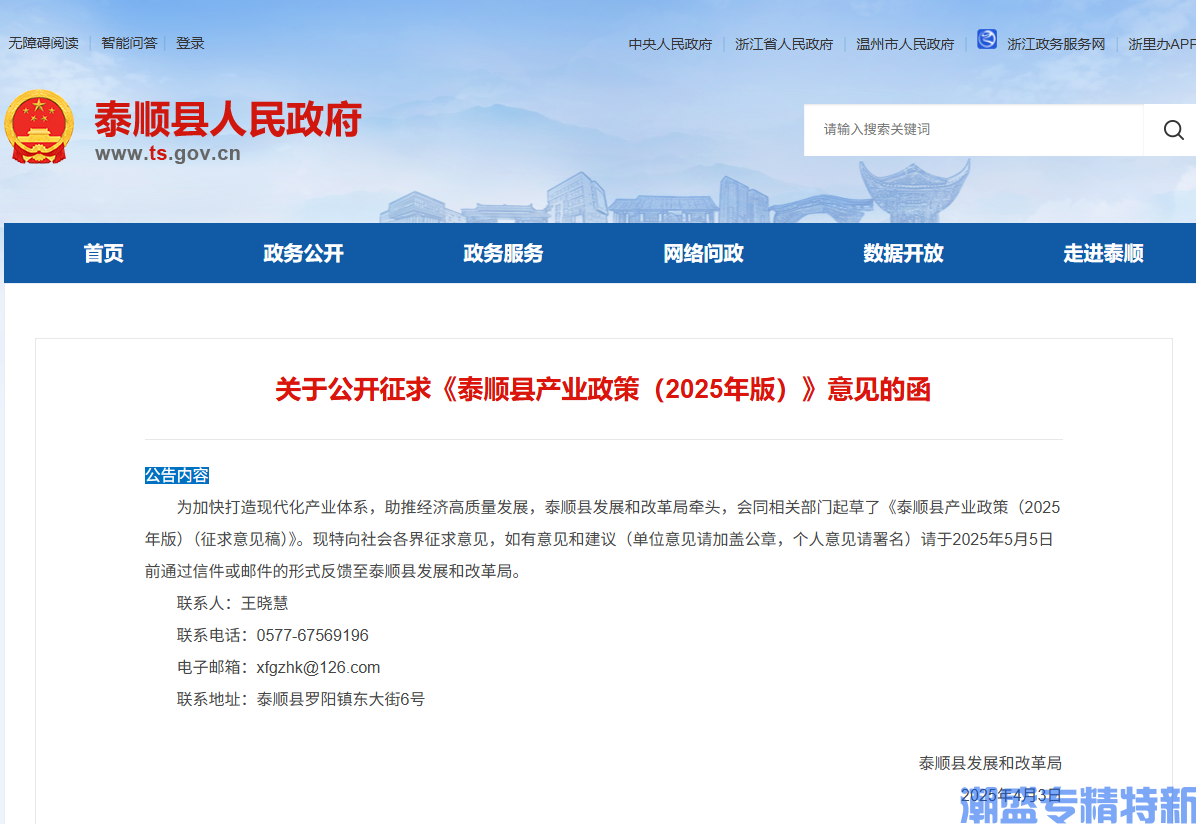Open the 浙里办APP link
The width and height of the screenshot is (1196, 824).
(1161, 44)
